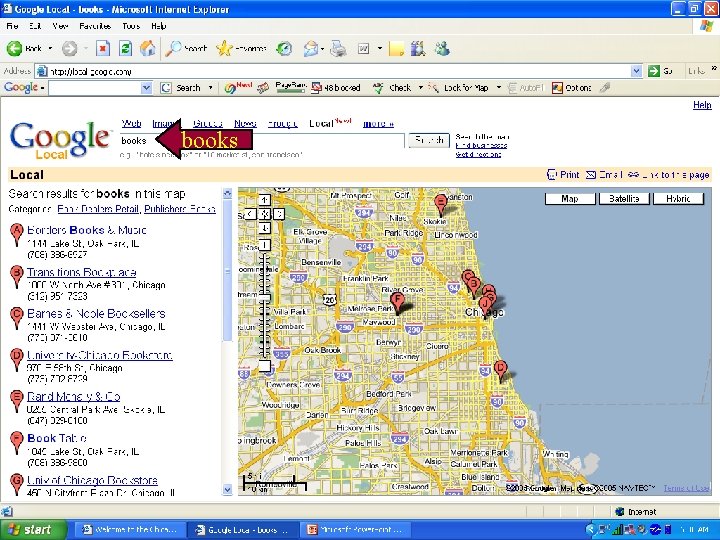Select the Map view button
This screenshot has width=720, height=540.
pos(570,198)
